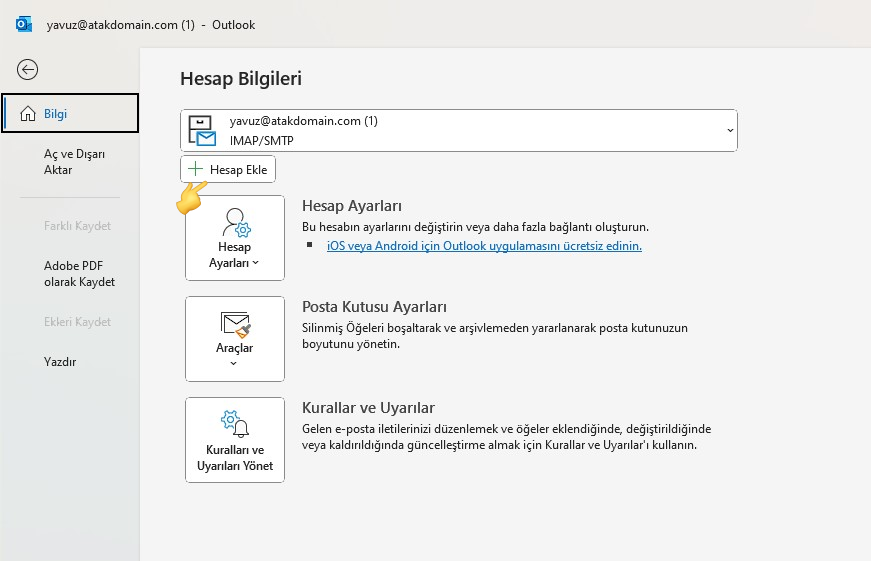Click the window title yavuz@atakdomain.com (1) - Outlook
Screen dimensions: 871x561
151,25
